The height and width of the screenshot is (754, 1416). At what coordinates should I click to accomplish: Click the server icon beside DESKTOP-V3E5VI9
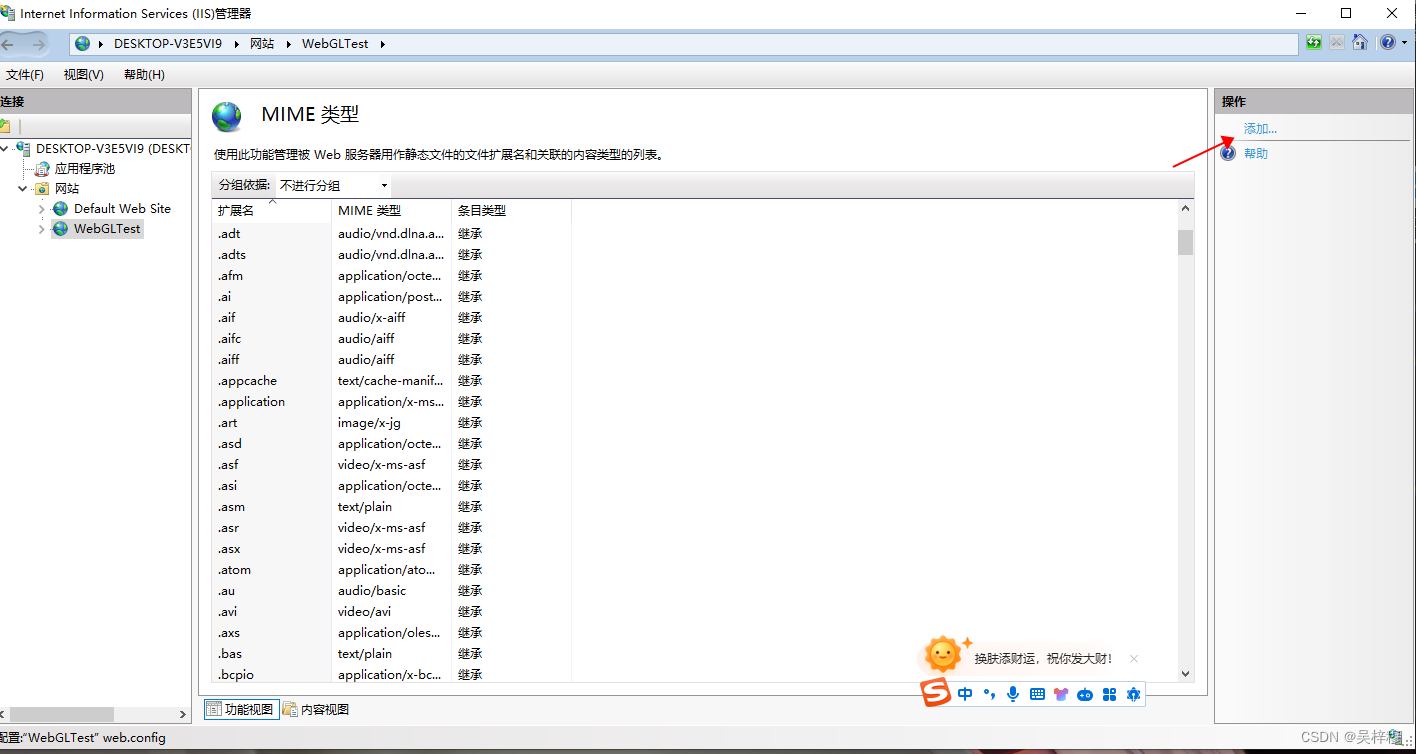[23, 149]
